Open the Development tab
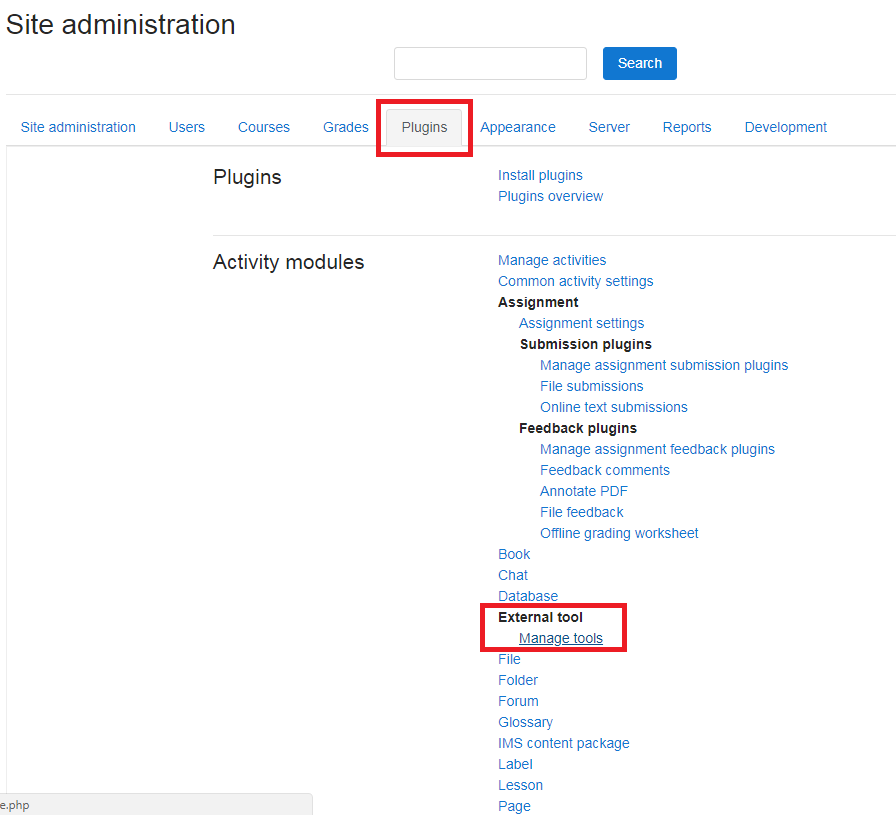 tap(786, 127)
